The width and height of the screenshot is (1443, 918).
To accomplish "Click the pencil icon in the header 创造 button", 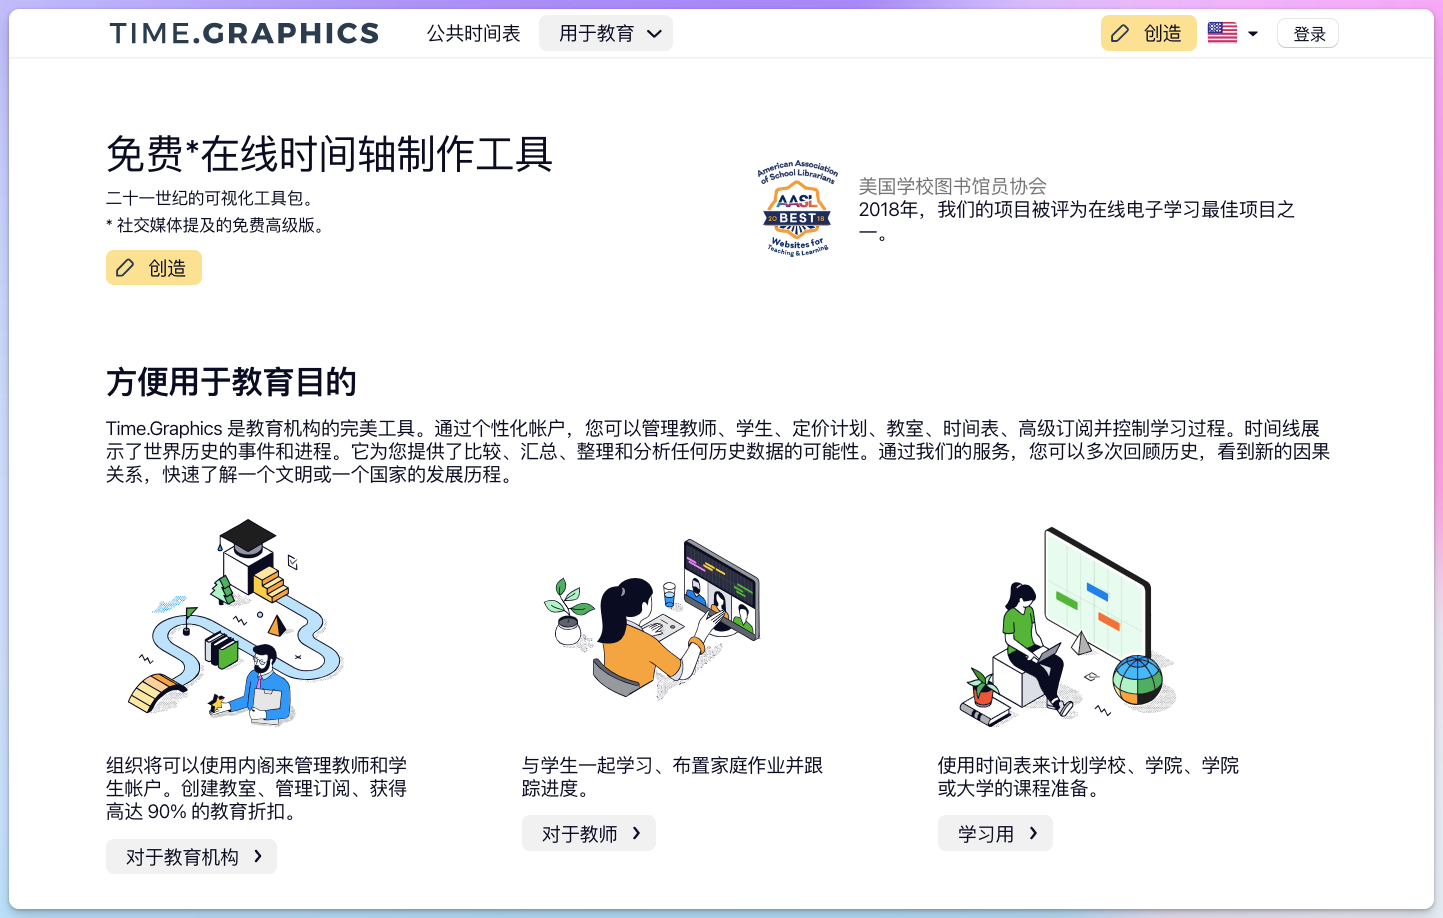I will click(x=1118, y=33).
